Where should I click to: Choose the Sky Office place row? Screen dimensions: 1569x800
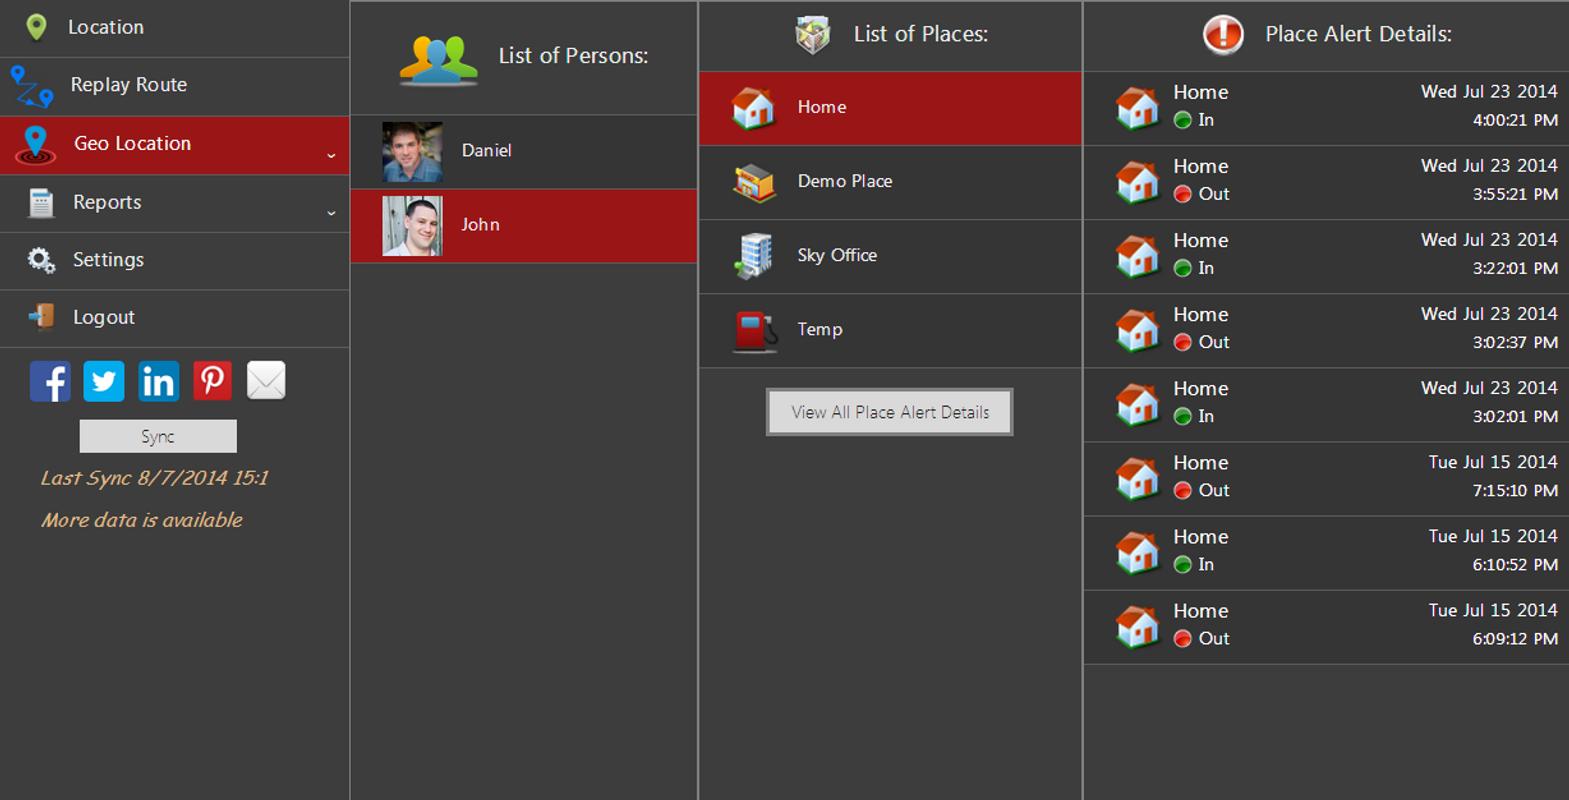click(890, 256)
